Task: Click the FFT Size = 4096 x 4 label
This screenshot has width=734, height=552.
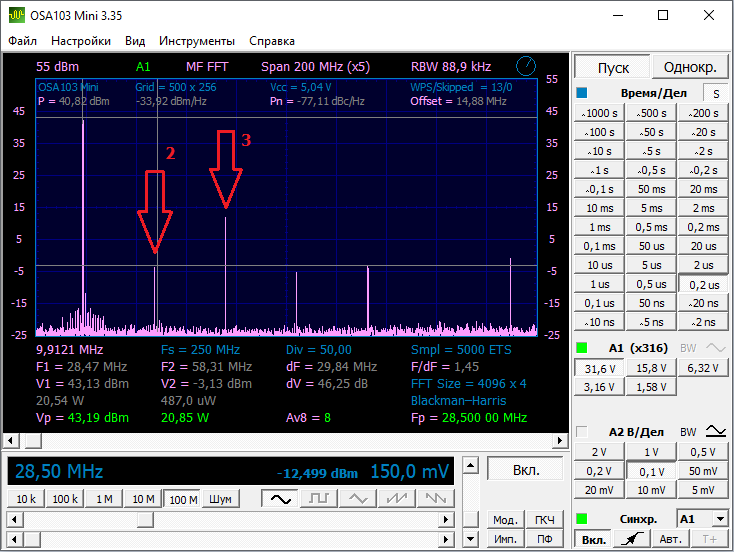Action: coord(469,384)
